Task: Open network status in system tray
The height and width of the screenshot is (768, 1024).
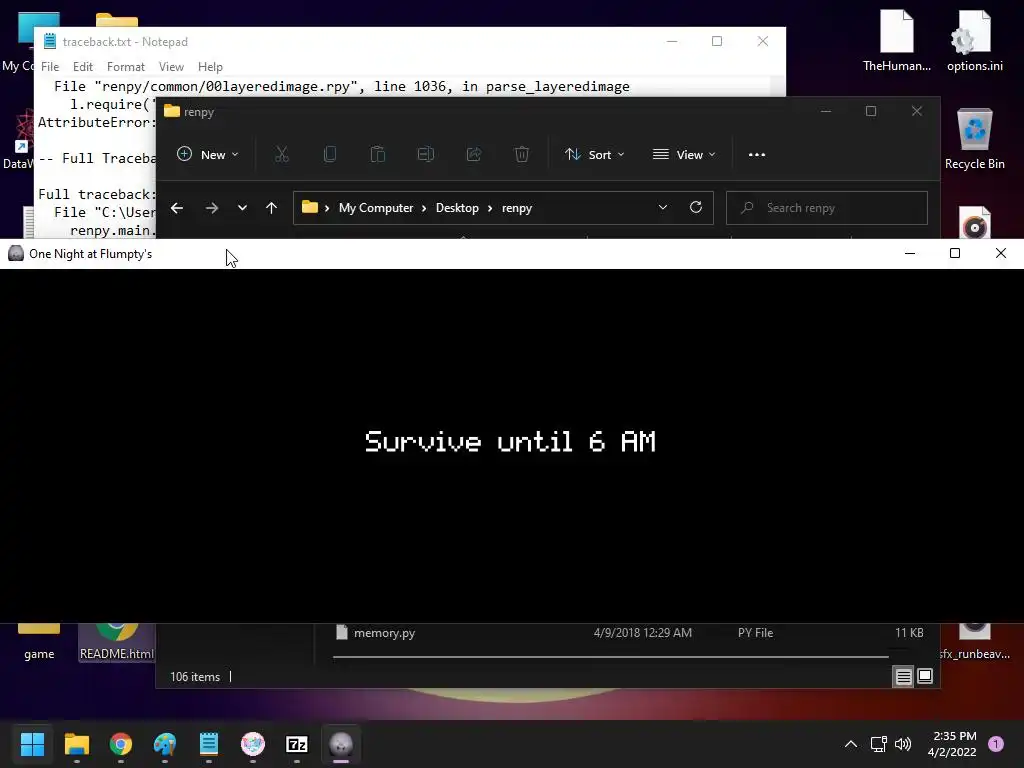Action: (x=878, y=744)
